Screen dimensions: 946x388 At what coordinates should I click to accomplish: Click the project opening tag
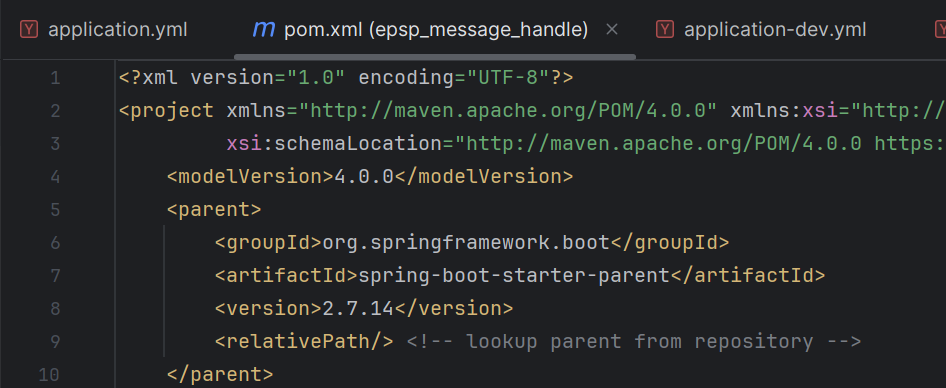[x=167, y=111]
